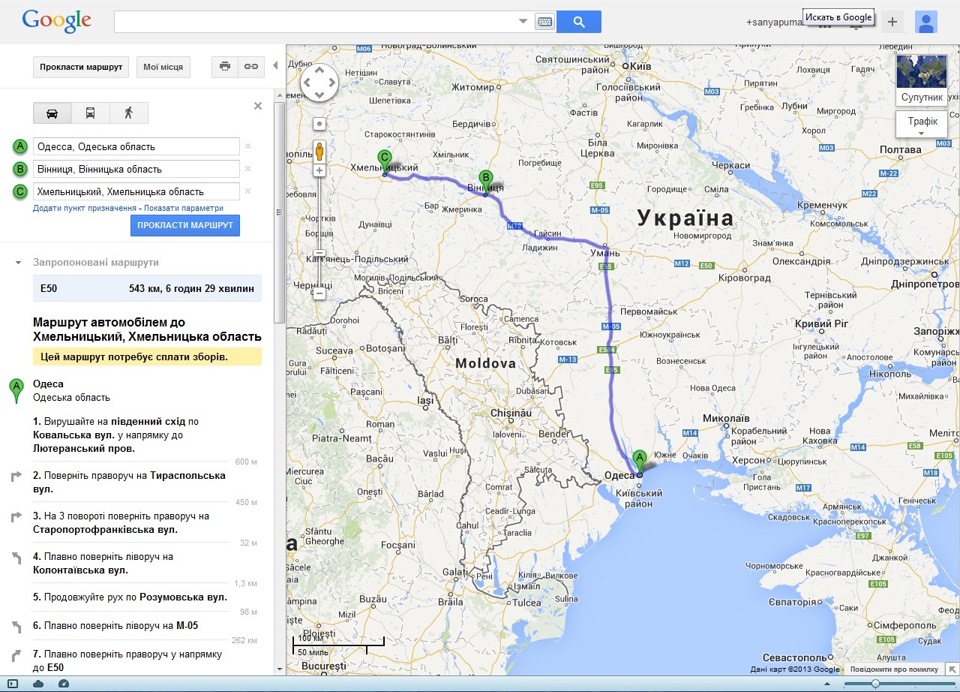Open the 'Мої місця' tab

point(163,67)
